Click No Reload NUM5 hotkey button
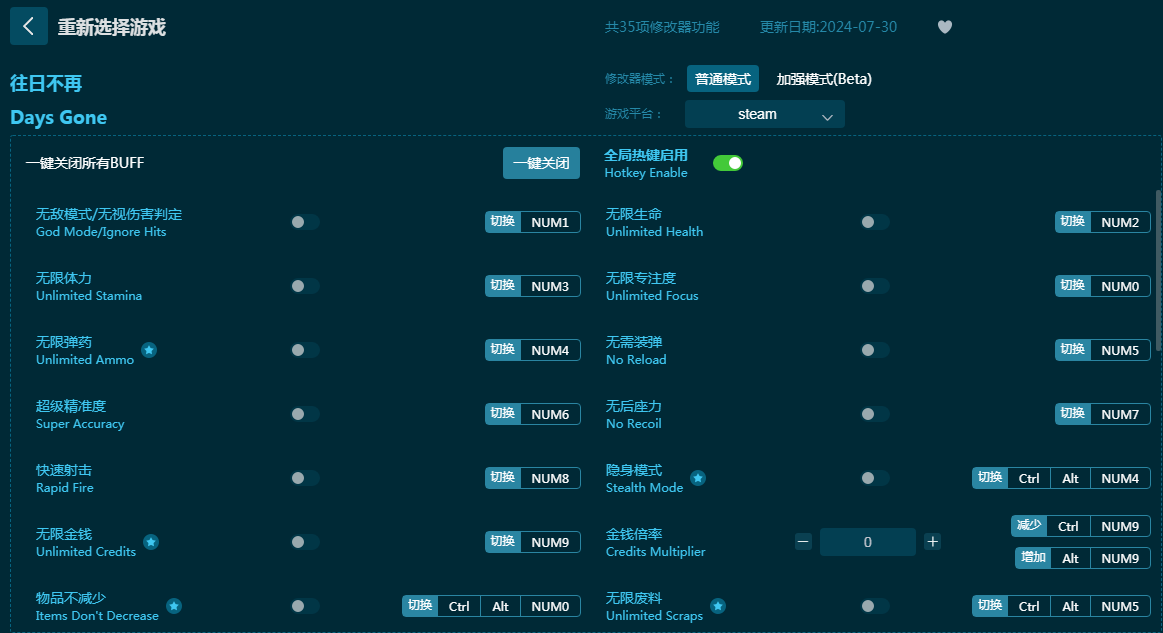The width and height of the screenshot is (1163, 633). [x=1102, y=350]
